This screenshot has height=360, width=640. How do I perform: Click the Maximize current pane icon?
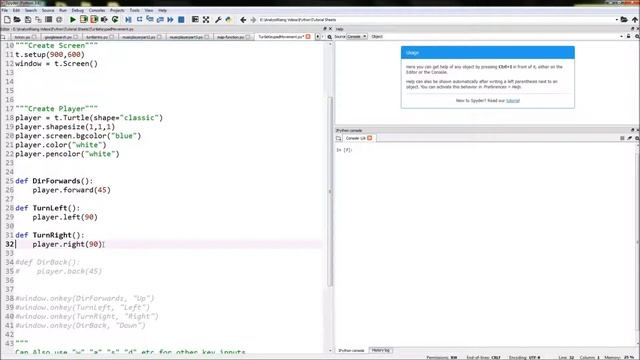pos(195,20)
